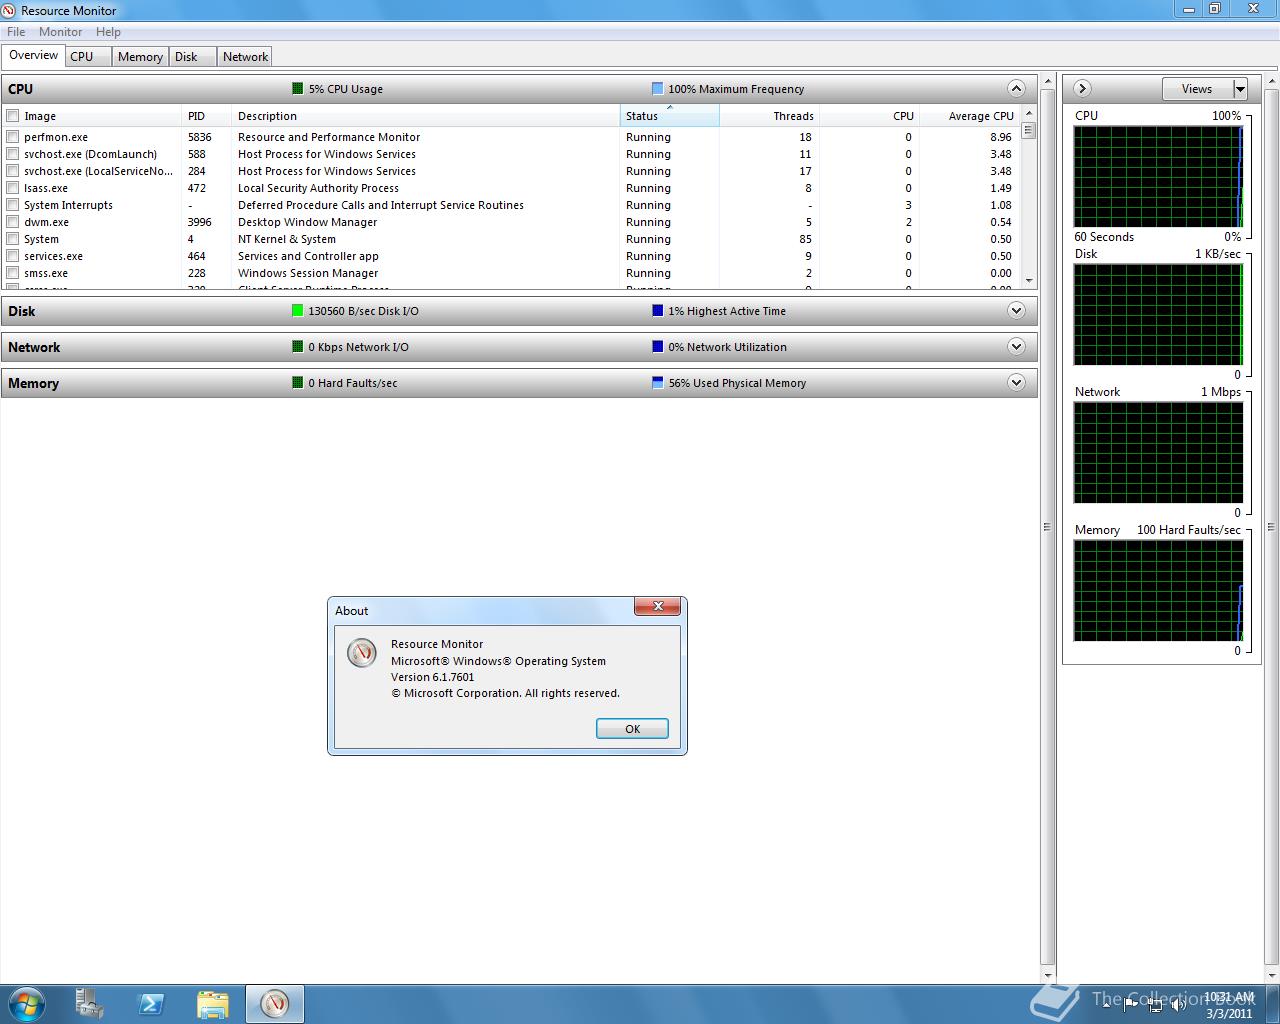Click the Views button
This screenshot has width=1280, height=1024.
[1197, 89]
